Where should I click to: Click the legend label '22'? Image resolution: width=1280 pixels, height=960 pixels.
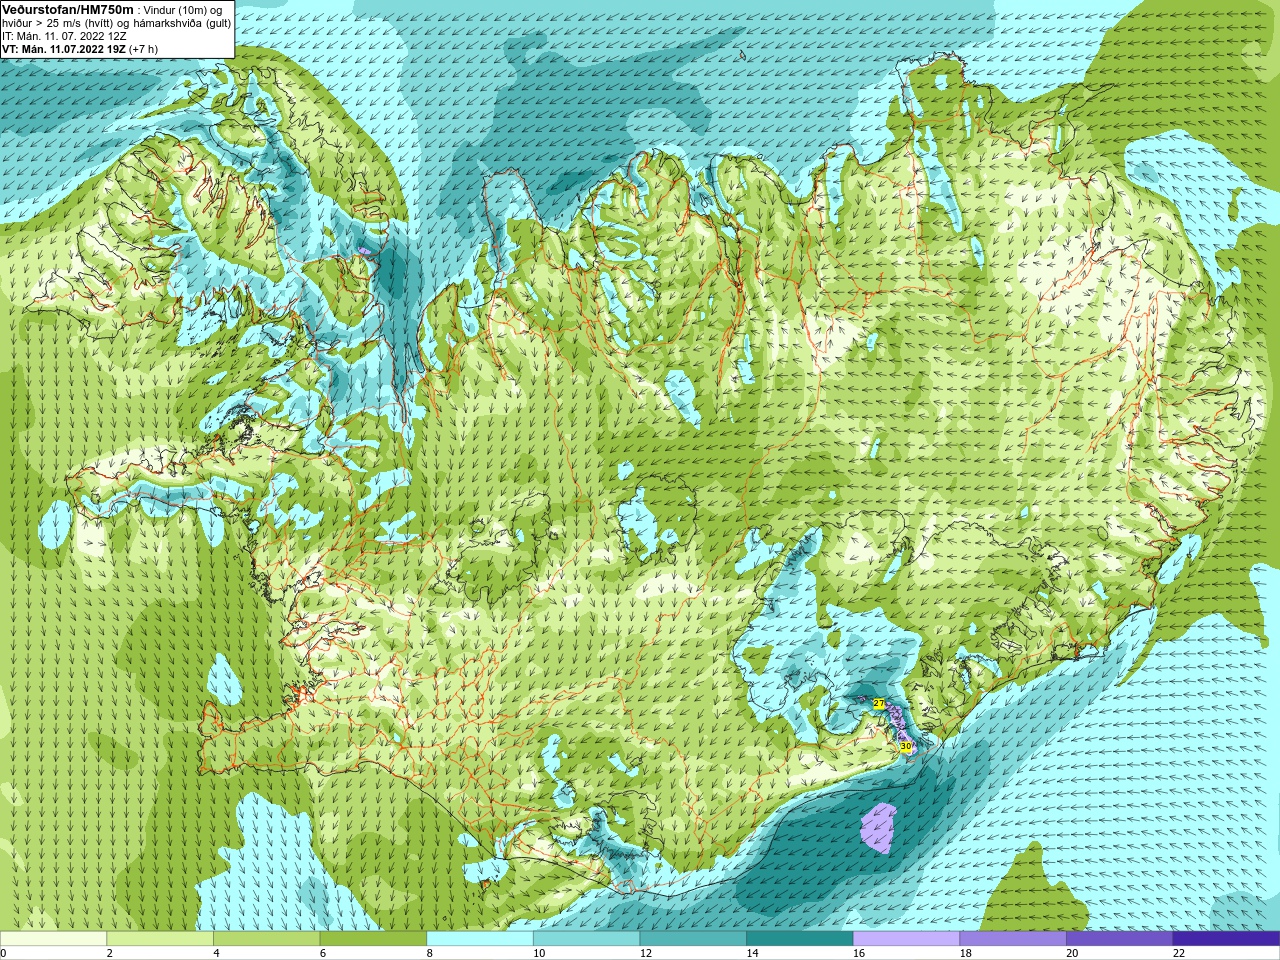1179,953
